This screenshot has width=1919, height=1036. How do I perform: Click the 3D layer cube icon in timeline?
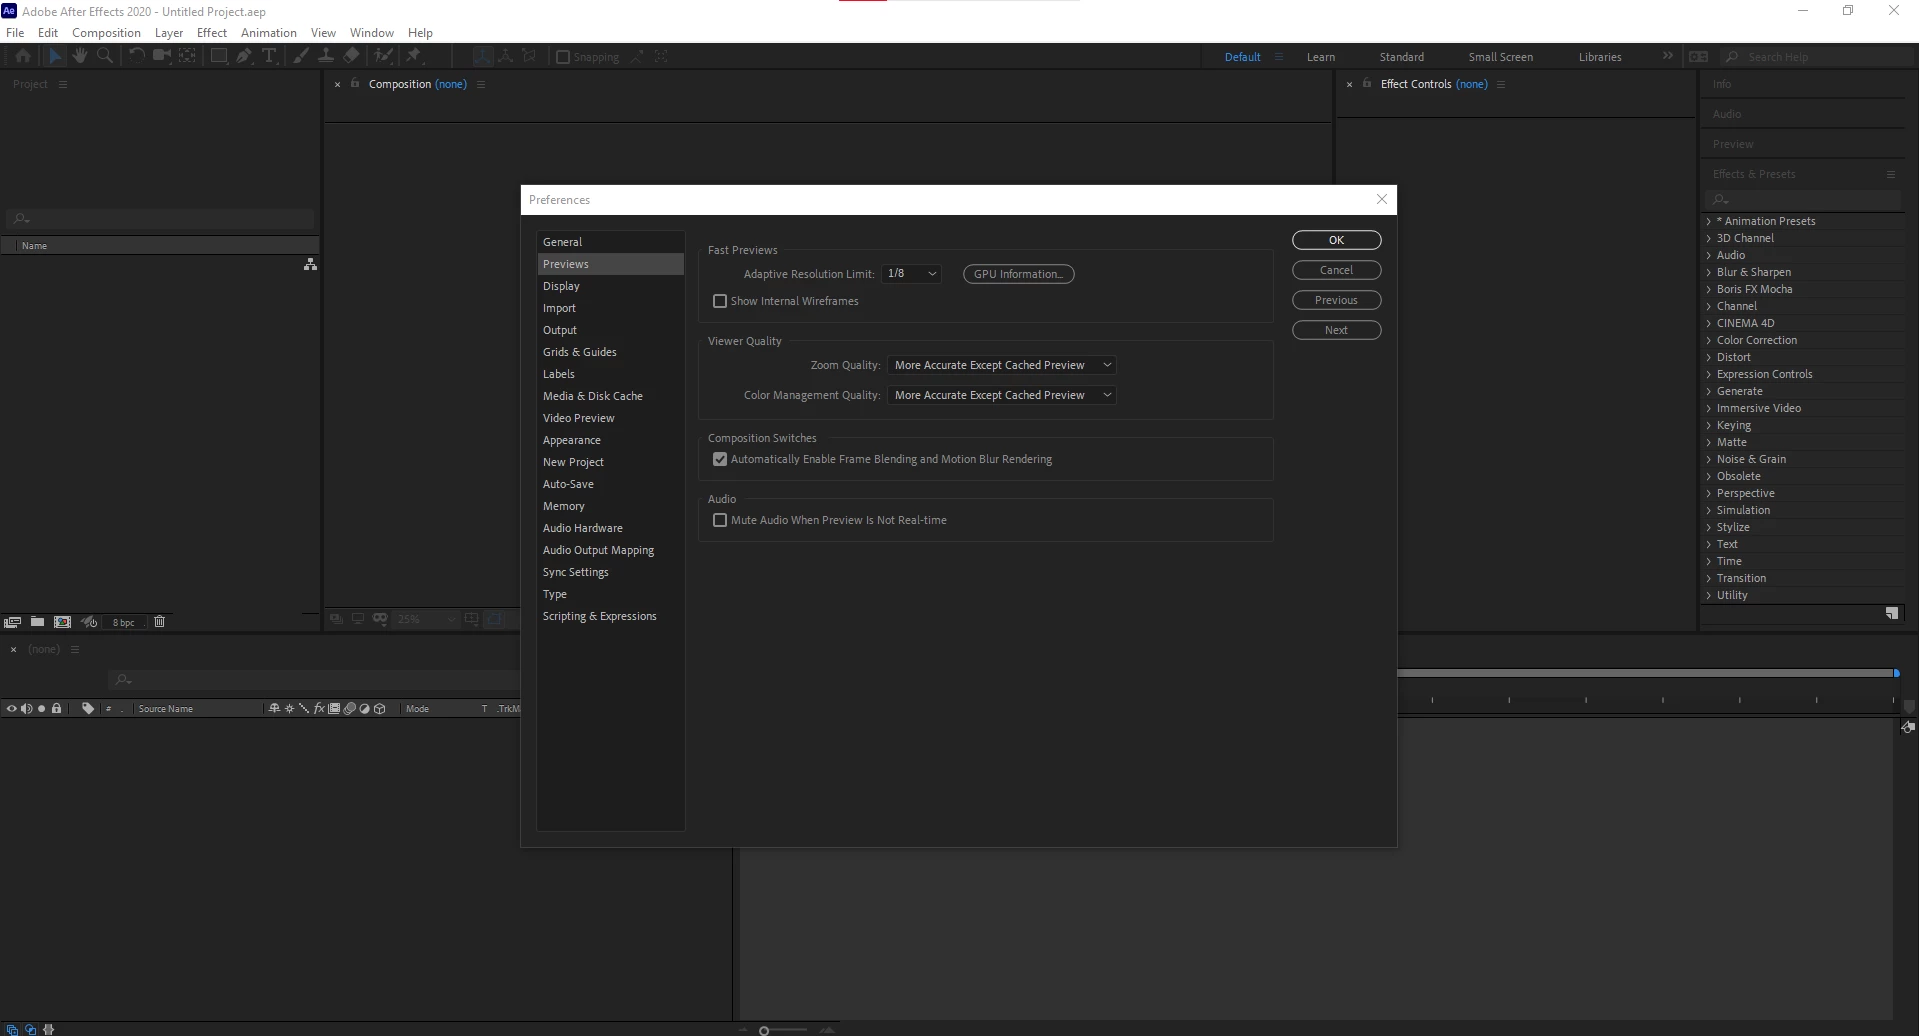(380, 709)
